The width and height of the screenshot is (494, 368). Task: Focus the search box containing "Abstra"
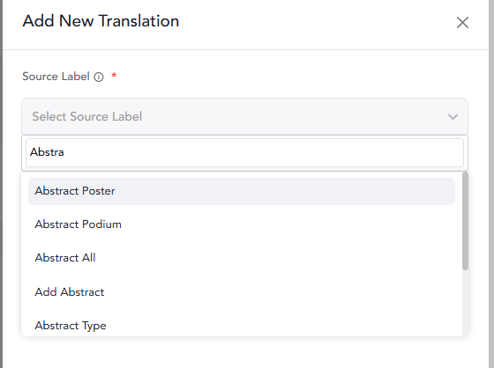coord(245,153)
